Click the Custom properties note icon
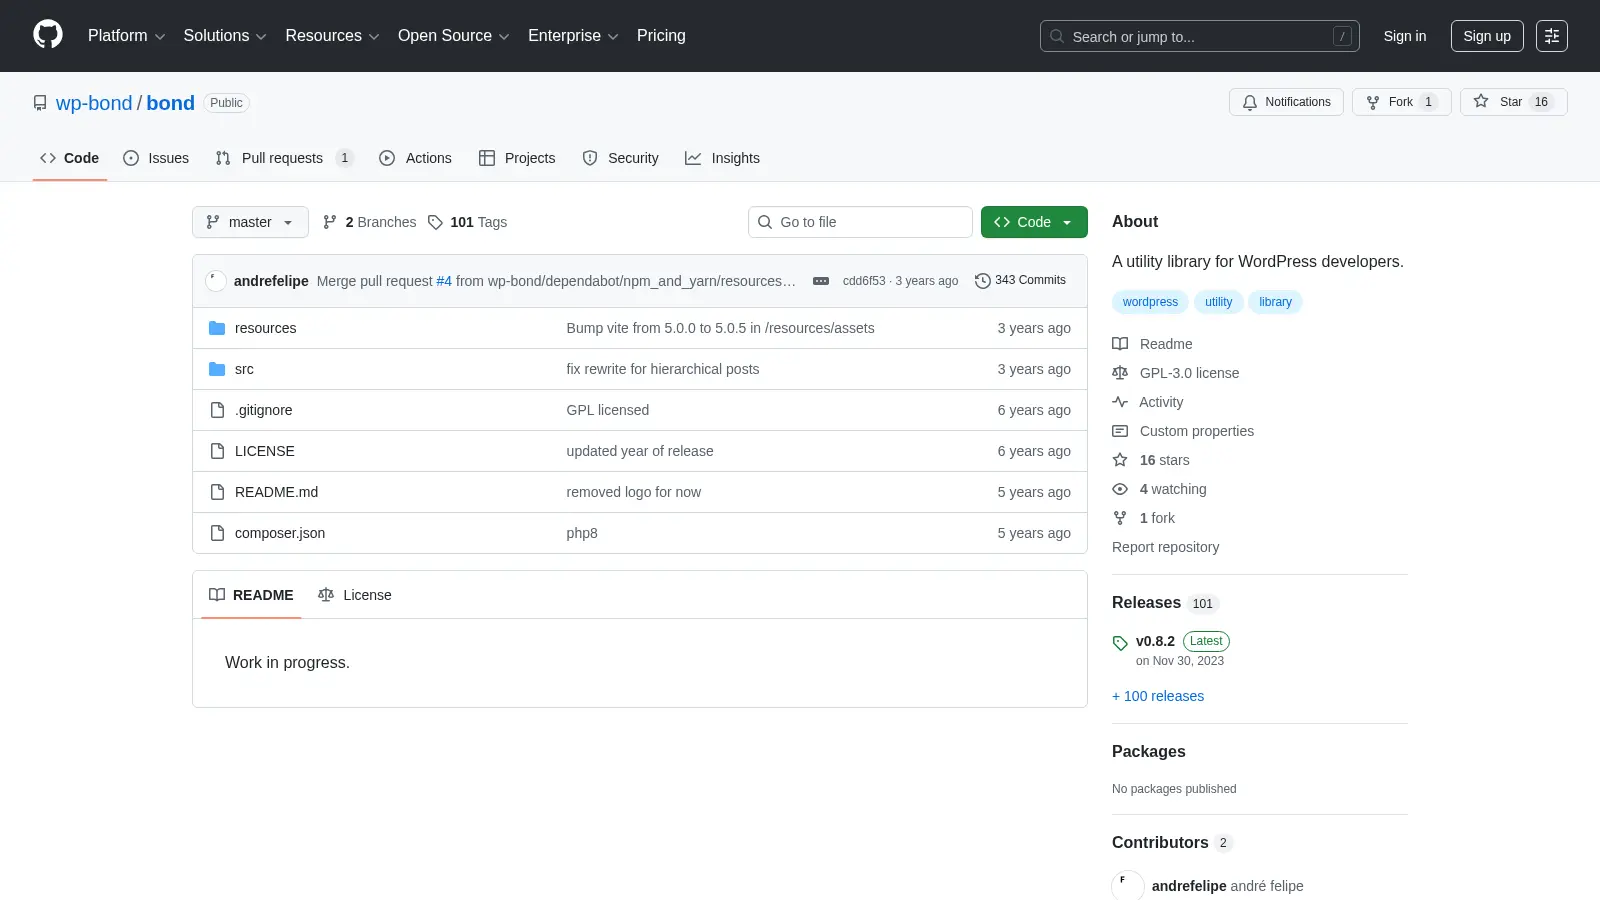This screenshot has height=900, width=1600. pyautogui.click(x=1120, y=431)
